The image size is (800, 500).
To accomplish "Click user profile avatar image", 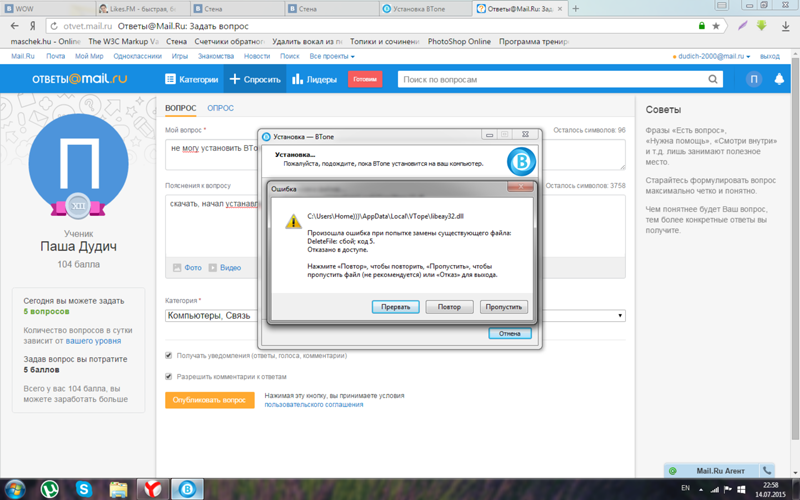I will [79, 166].
